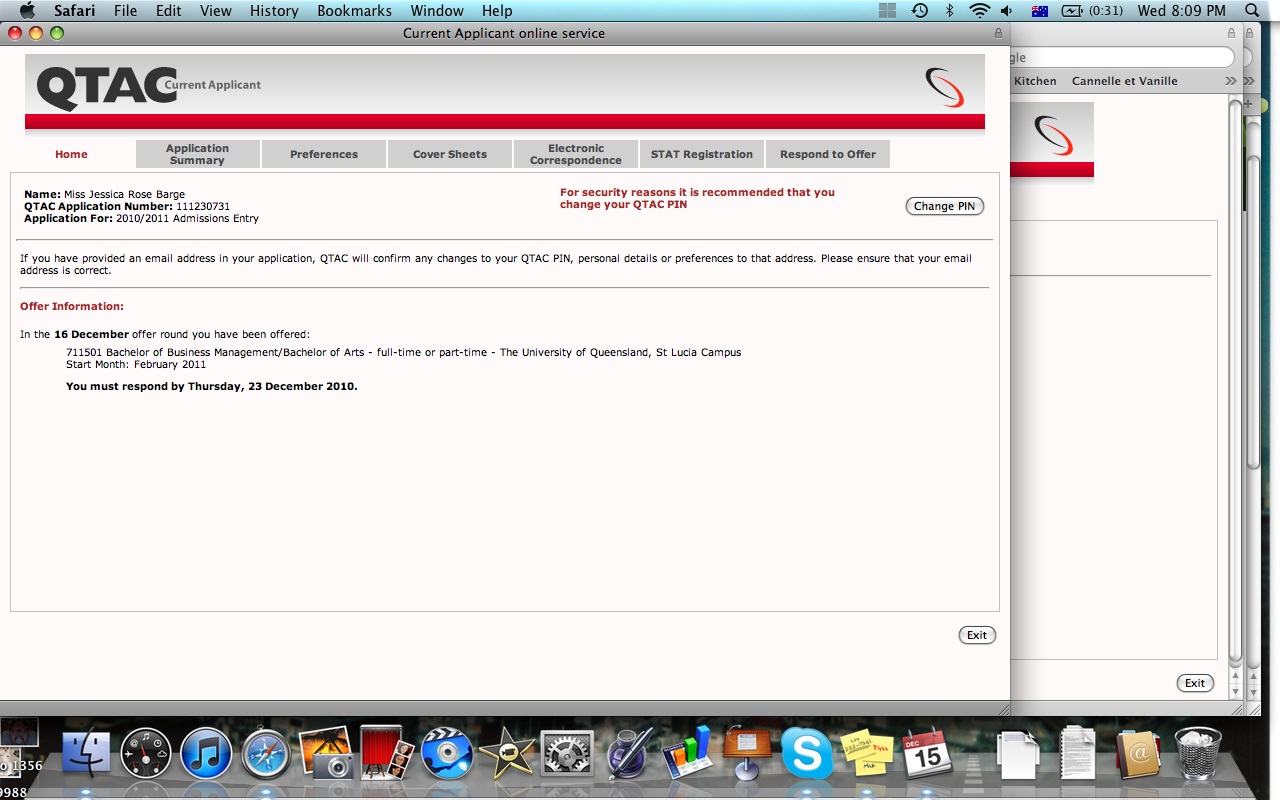Open the Edit menu

click(168, 11)
